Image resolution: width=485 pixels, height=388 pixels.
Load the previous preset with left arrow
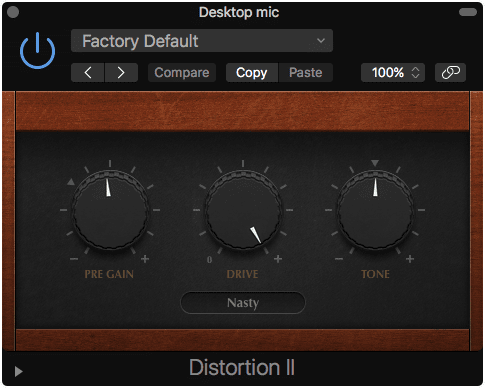pos(88,72)
